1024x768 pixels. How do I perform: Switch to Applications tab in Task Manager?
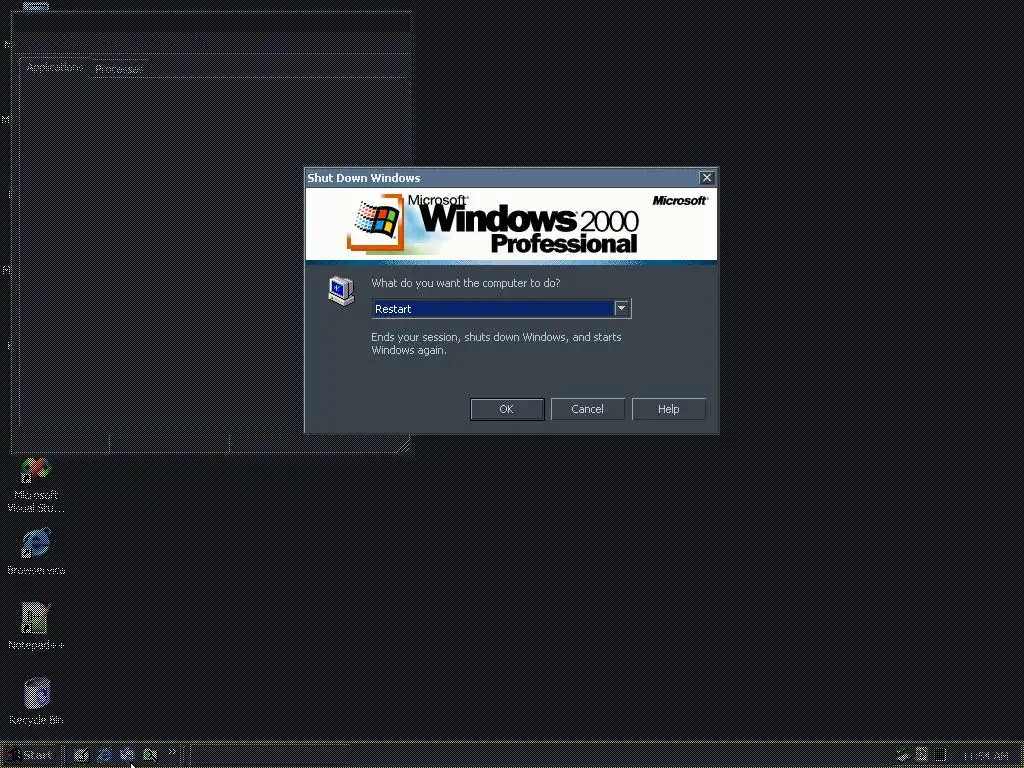pos(54,67)
